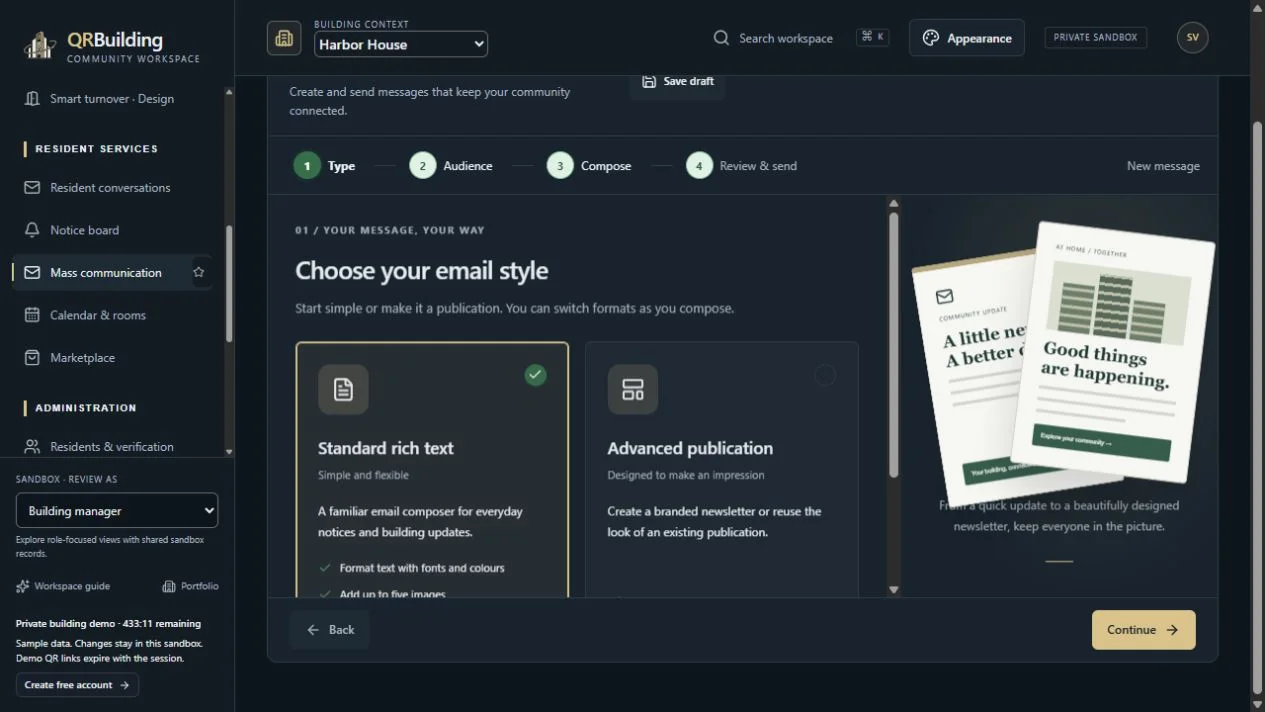Go to step 3 Compose
The height and width of the screenshot is (712, 1265).
click(589, 166)
